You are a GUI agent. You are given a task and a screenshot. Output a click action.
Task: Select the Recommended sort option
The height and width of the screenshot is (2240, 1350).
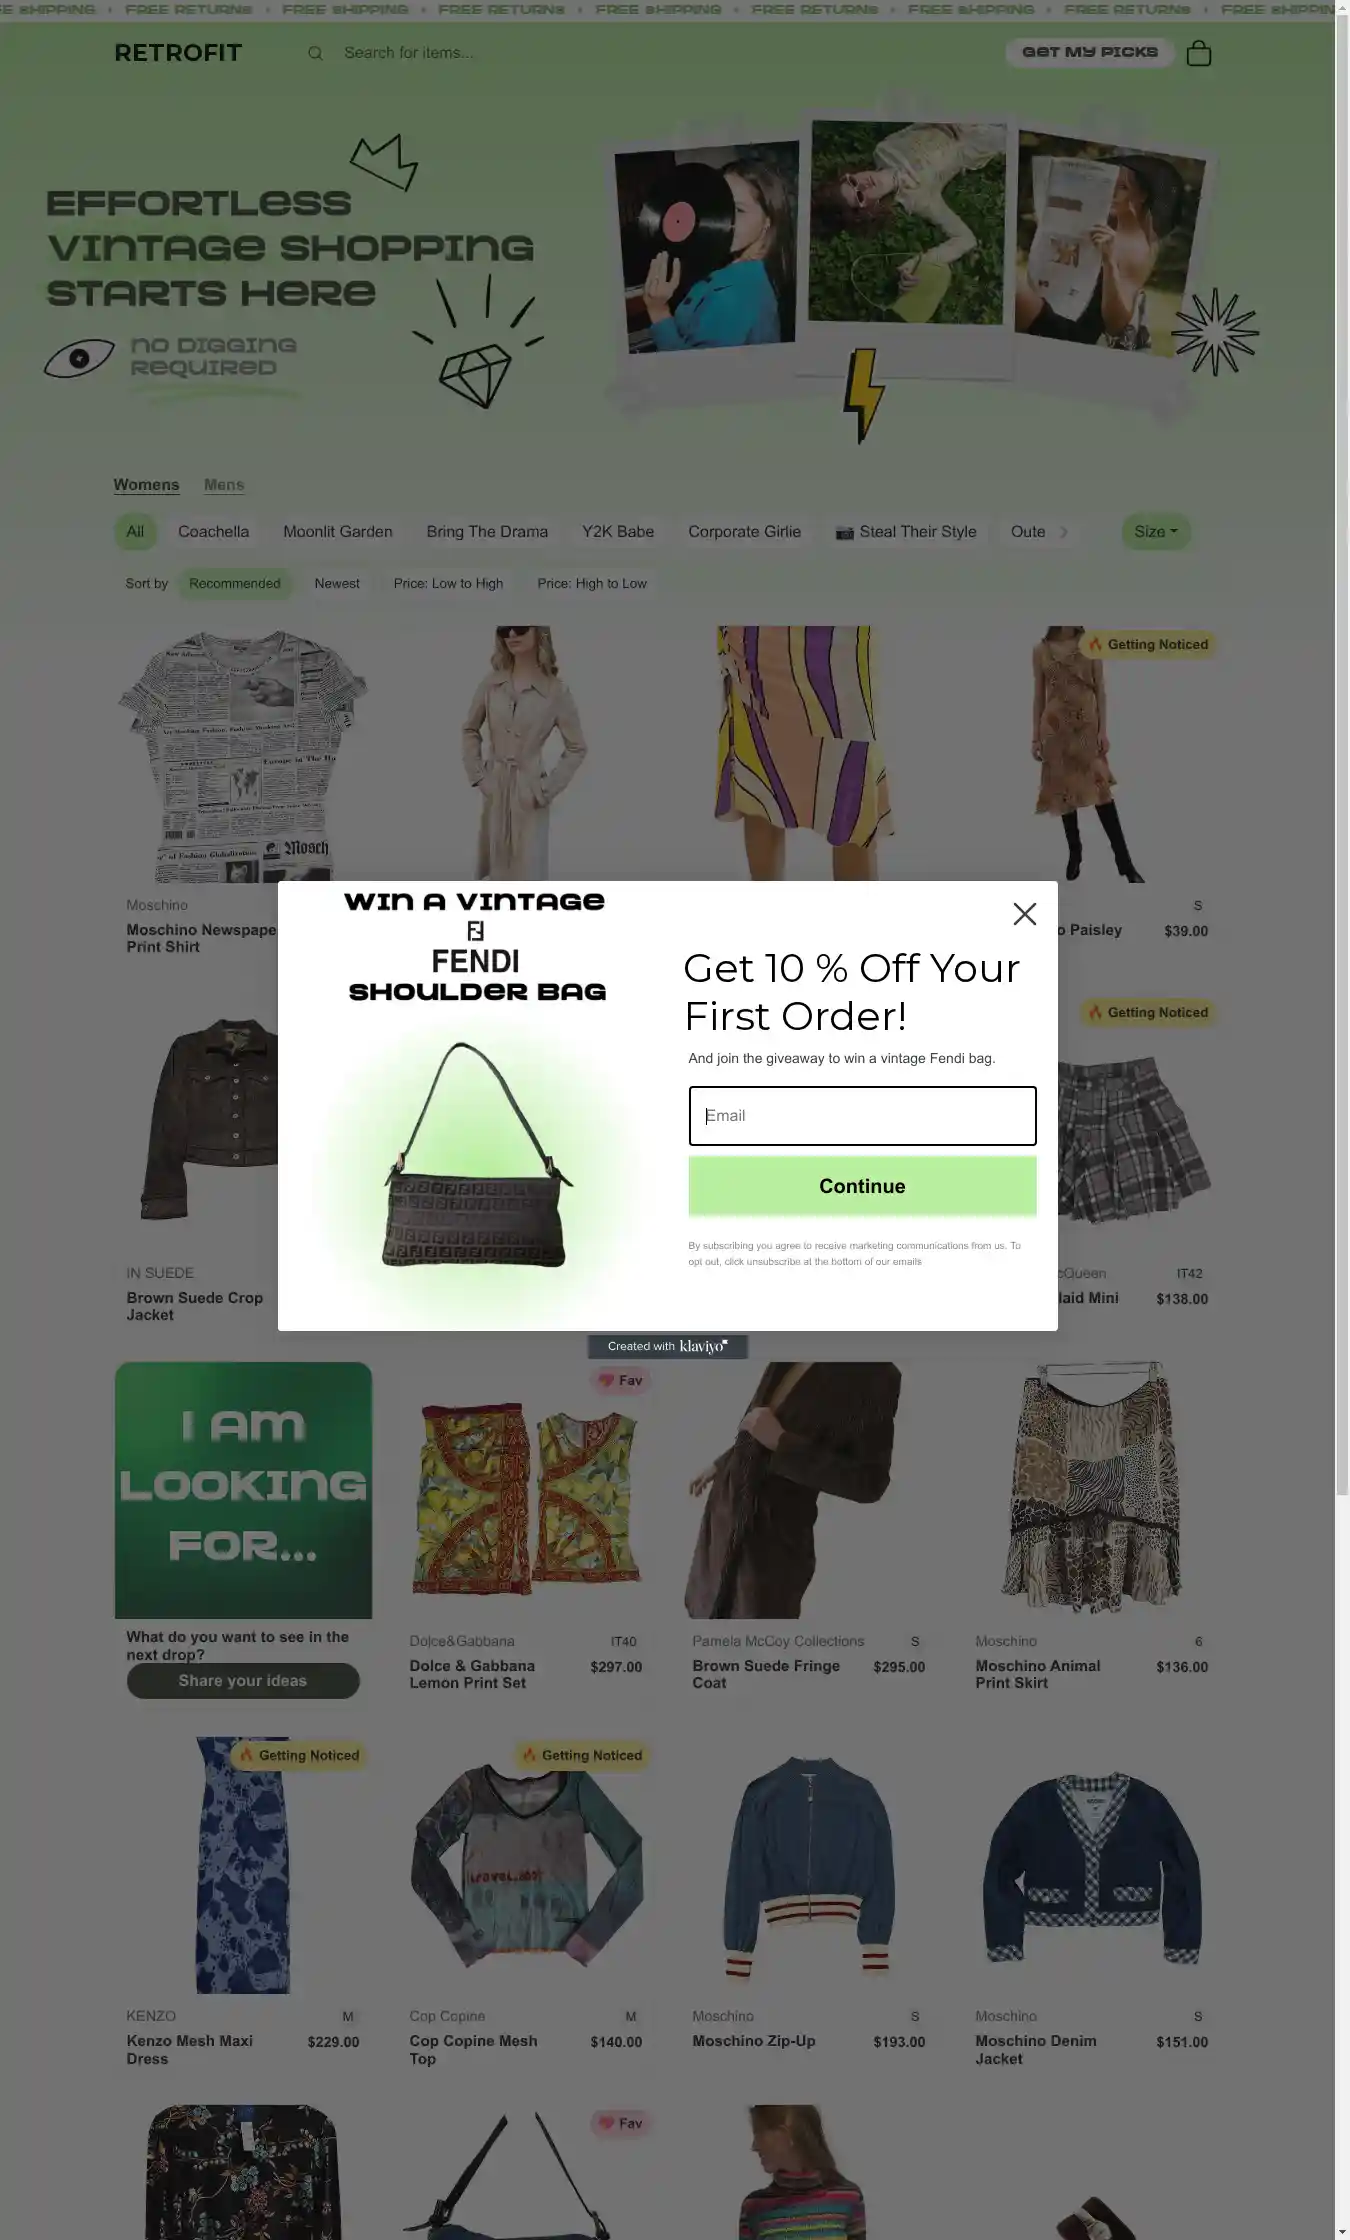(235, 583)
